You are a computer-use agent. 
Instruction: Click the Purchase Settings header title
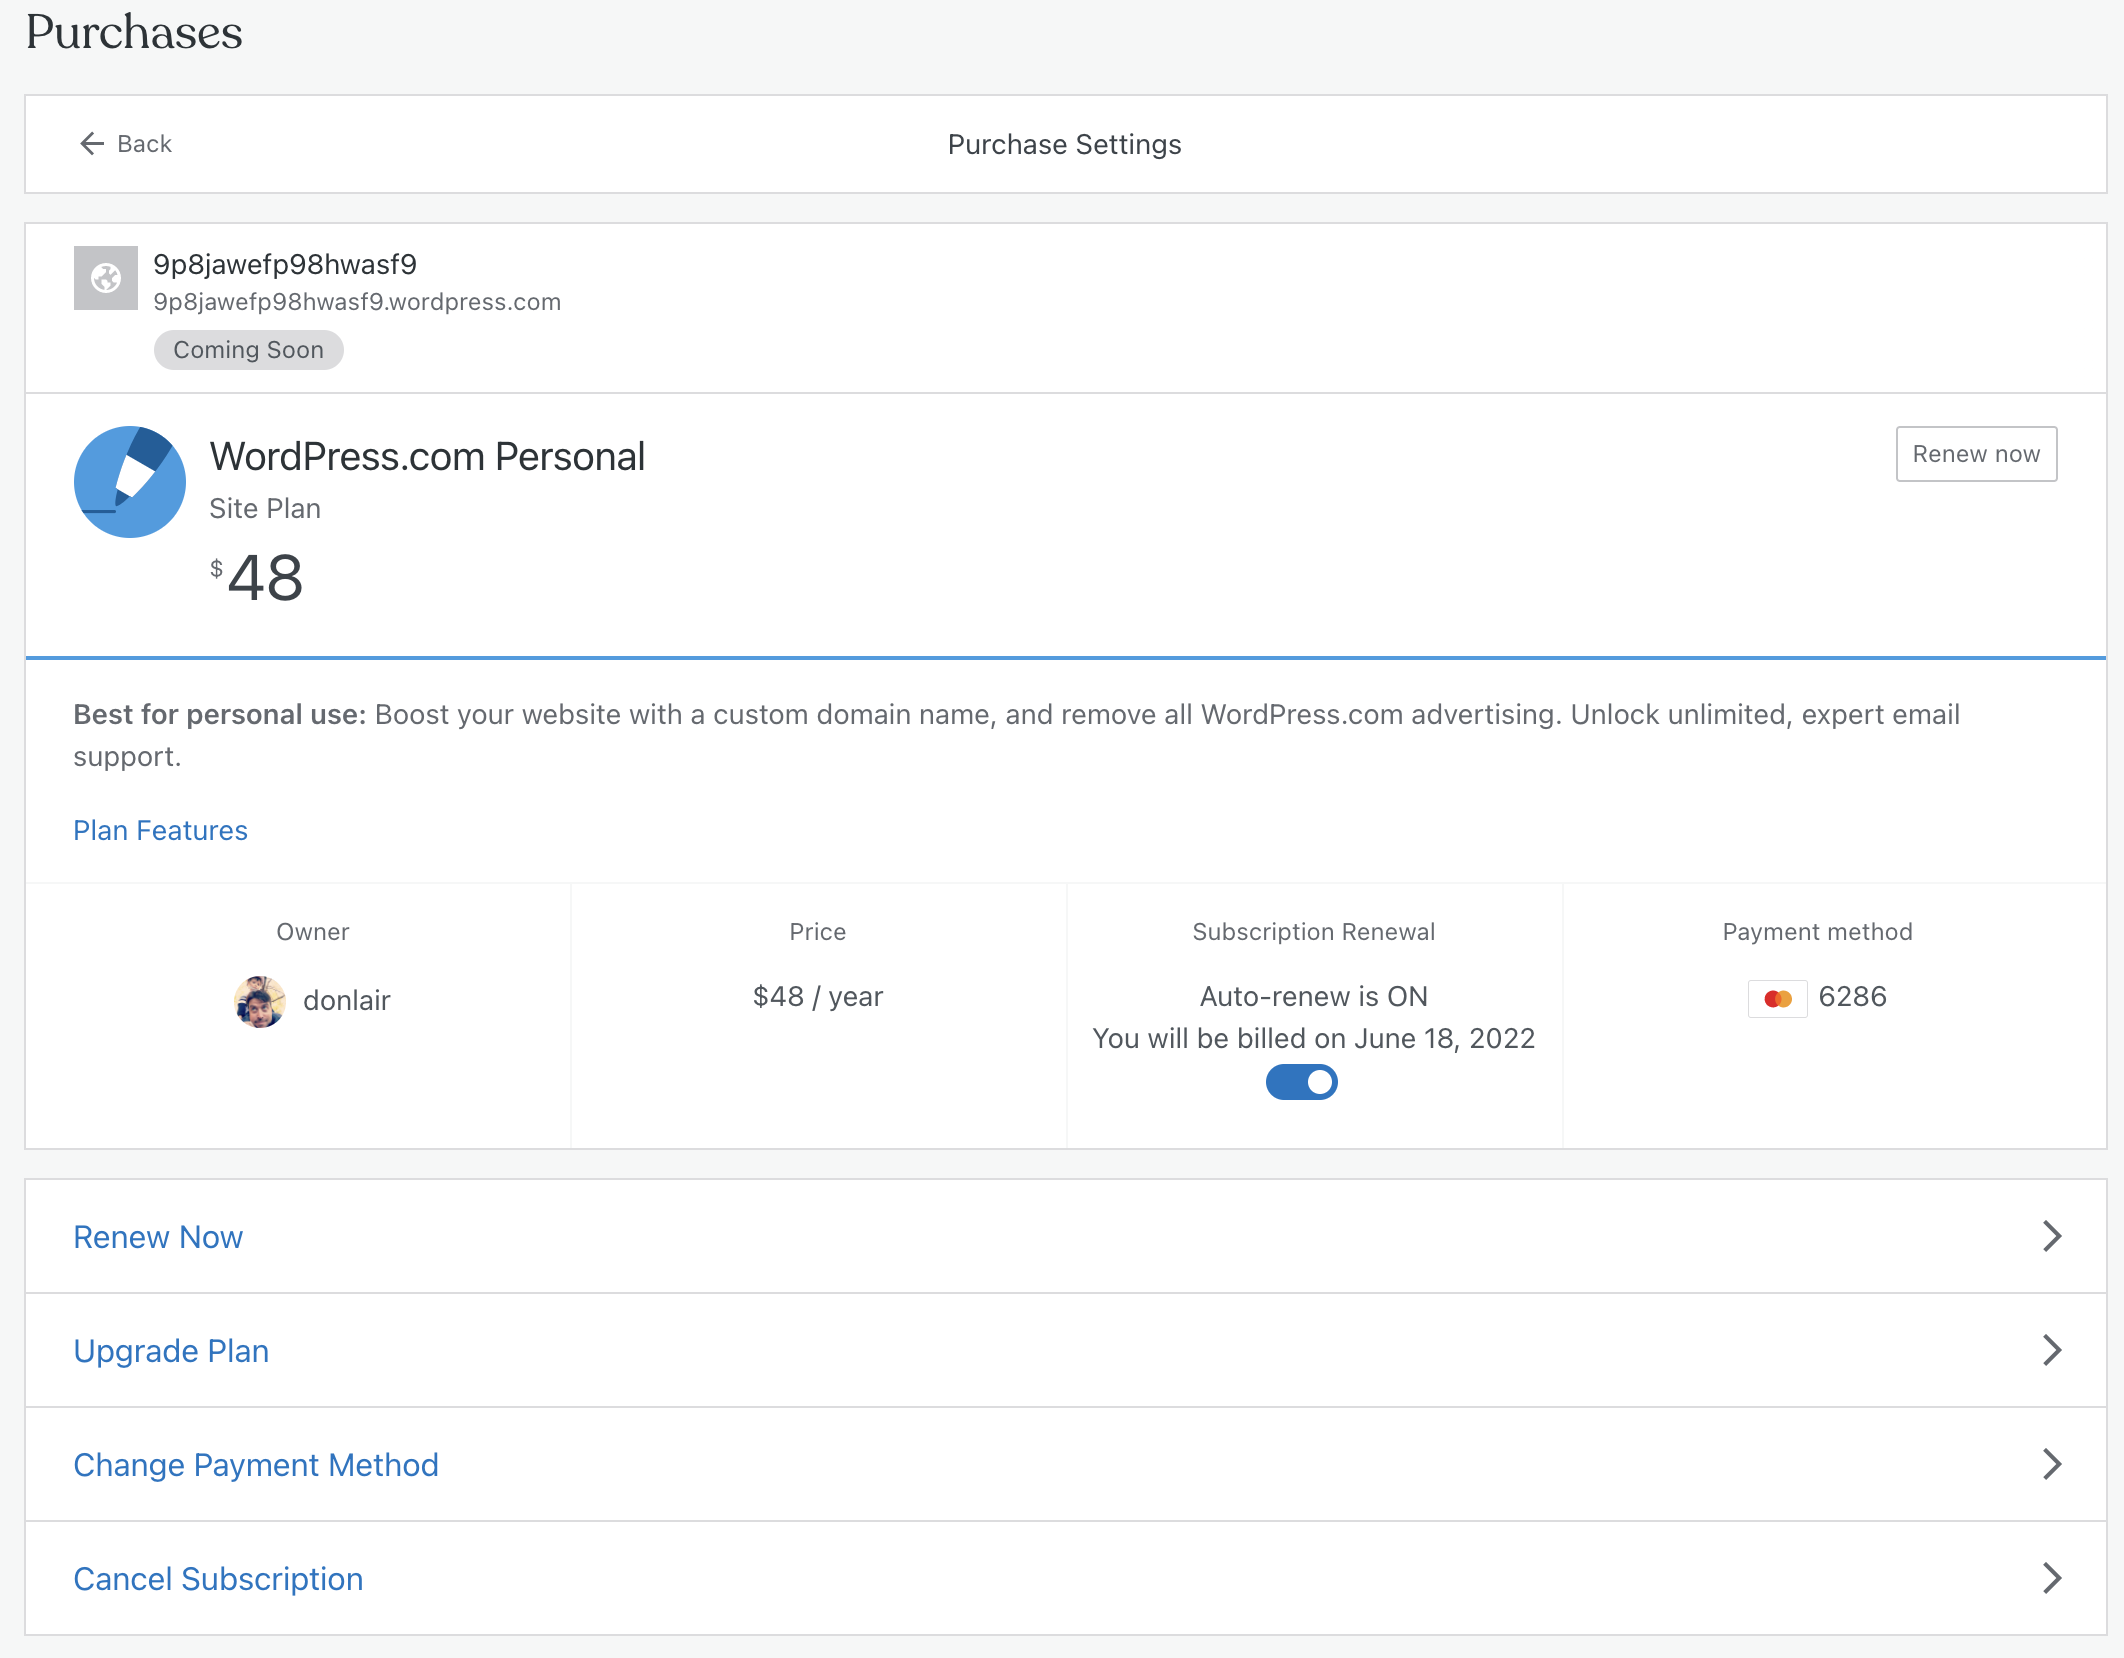[1064, 145]
